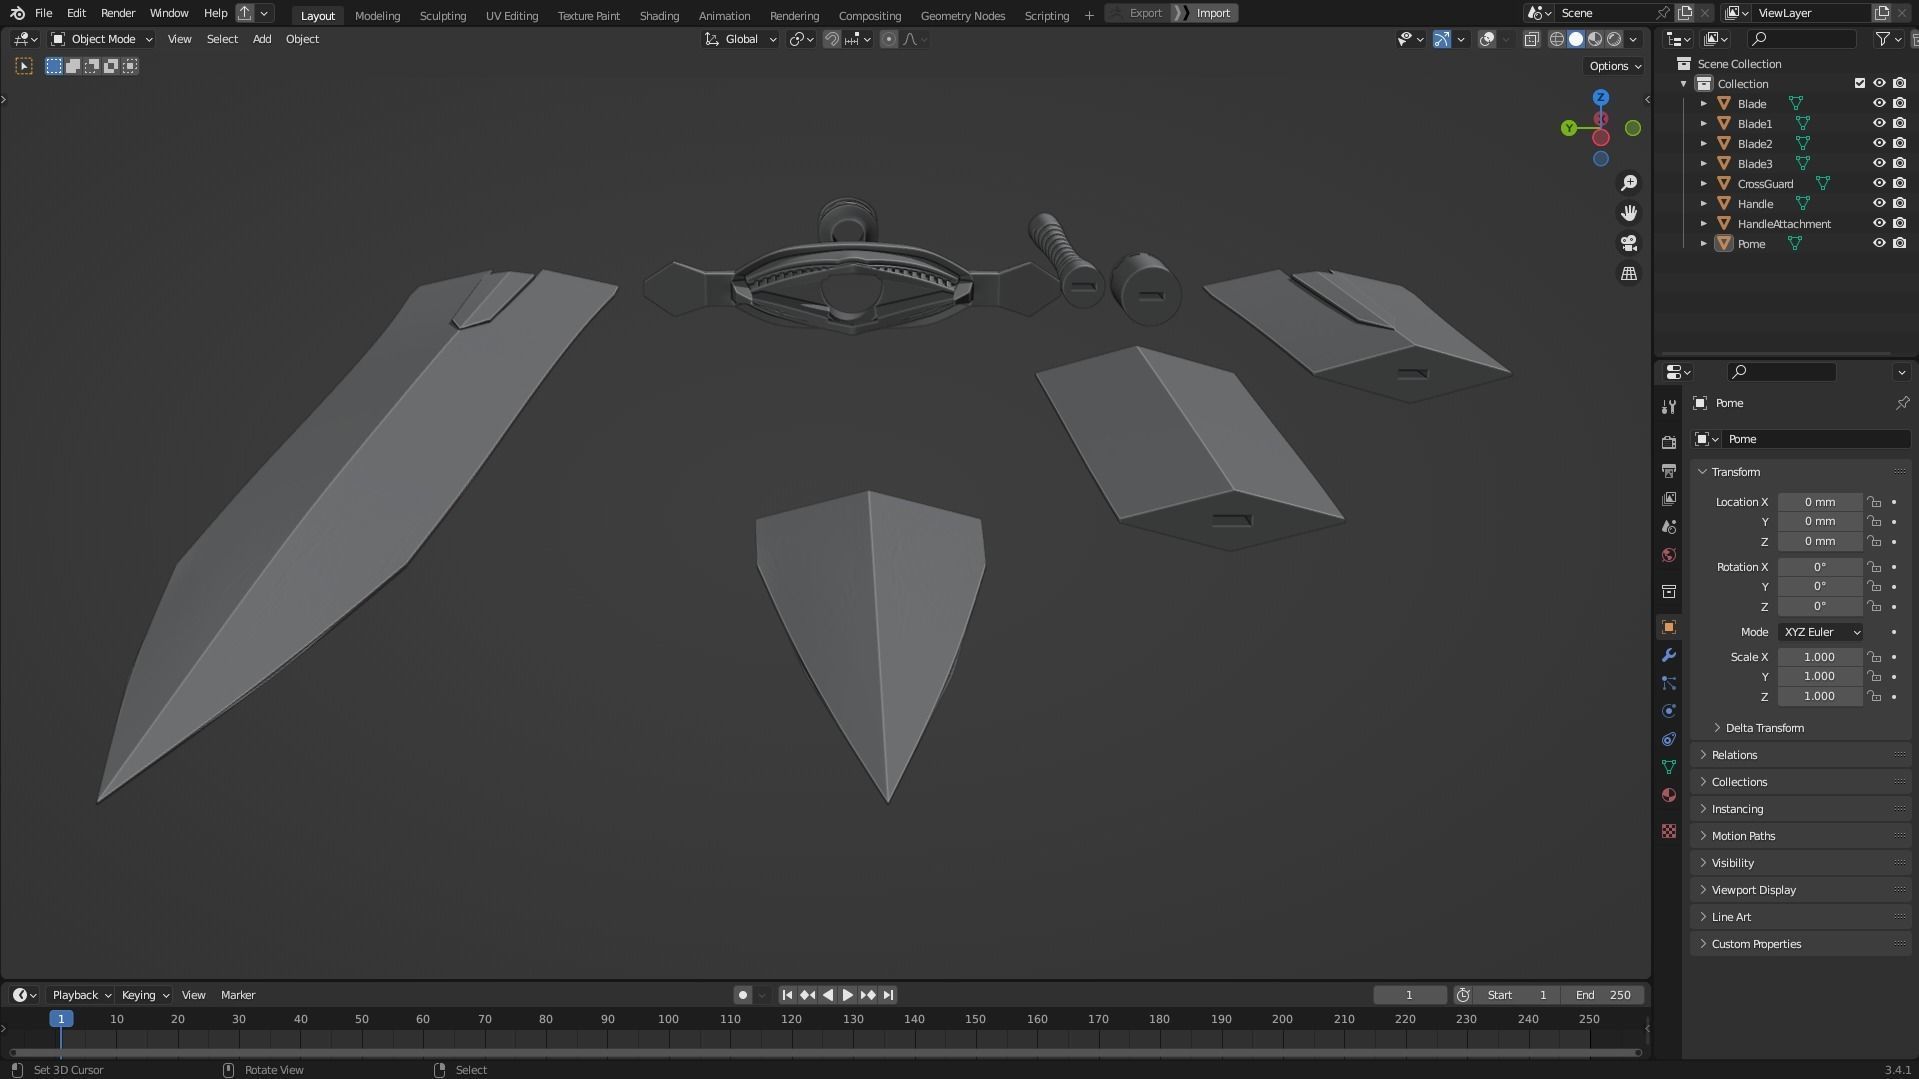Click the Zoom view magnifier gizmo

click(x=1629, y=183)
